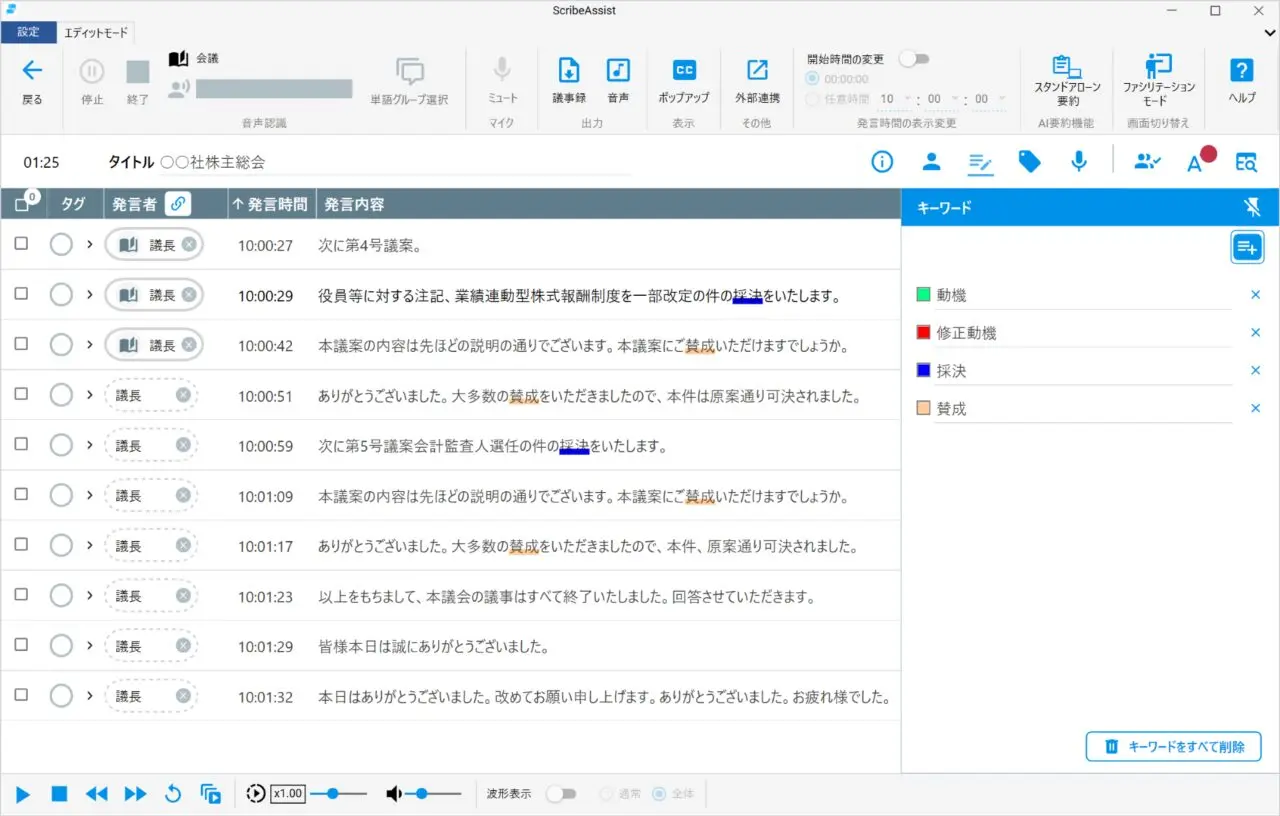Check the box for row 10:01:32

21,695
